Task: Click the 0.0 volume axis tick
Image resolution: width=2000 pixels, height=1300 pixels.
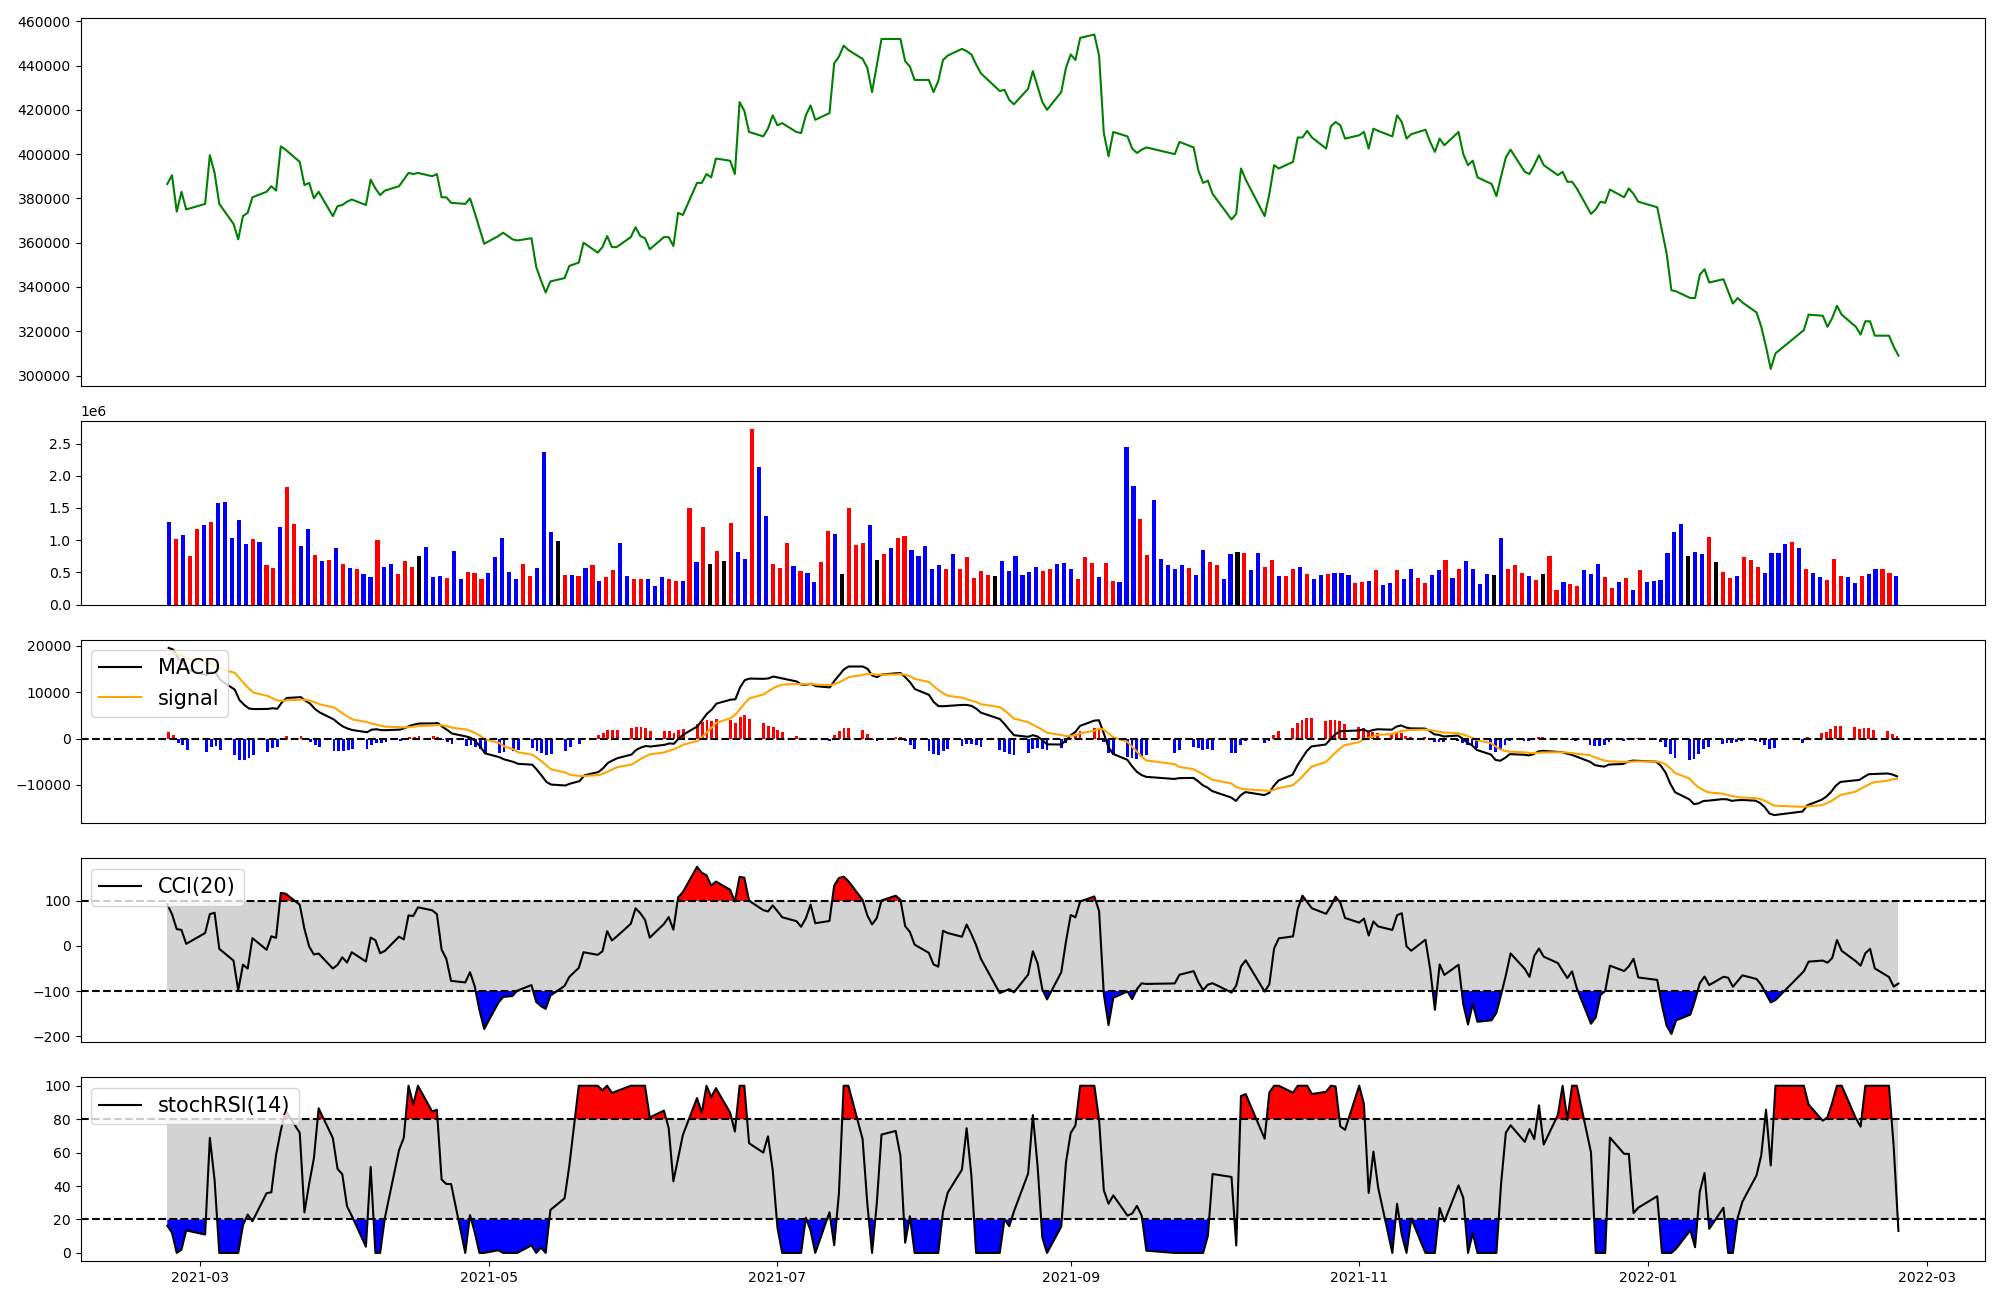Action: [59, 605]
